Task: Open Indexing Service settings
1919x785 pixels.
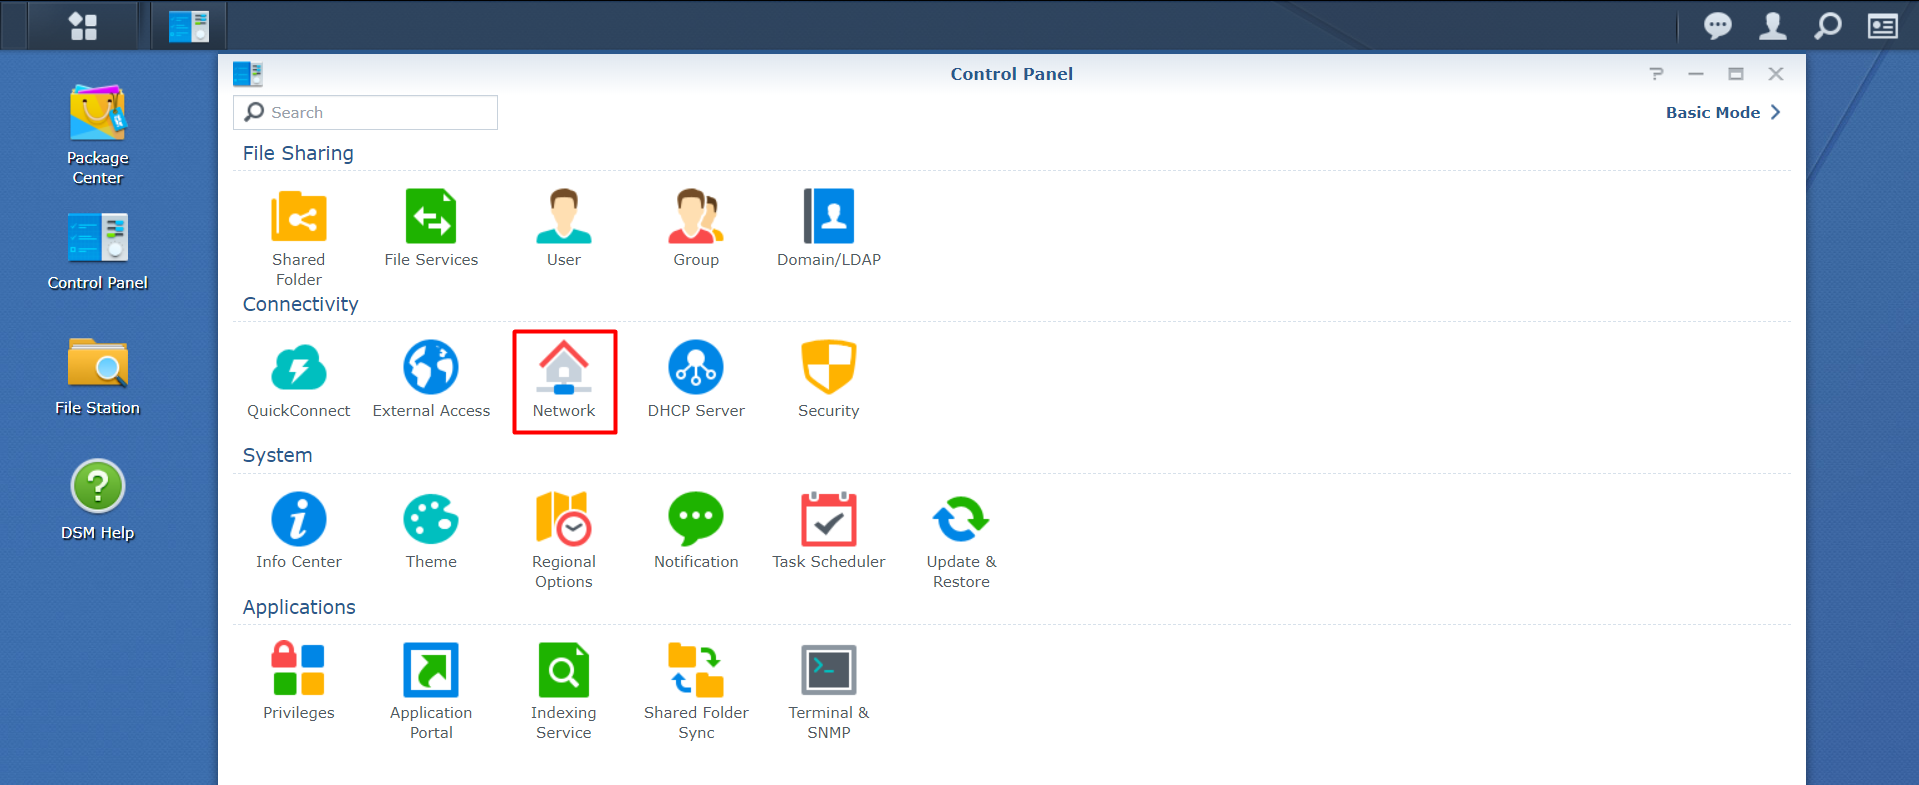Action: pos(564,691)
